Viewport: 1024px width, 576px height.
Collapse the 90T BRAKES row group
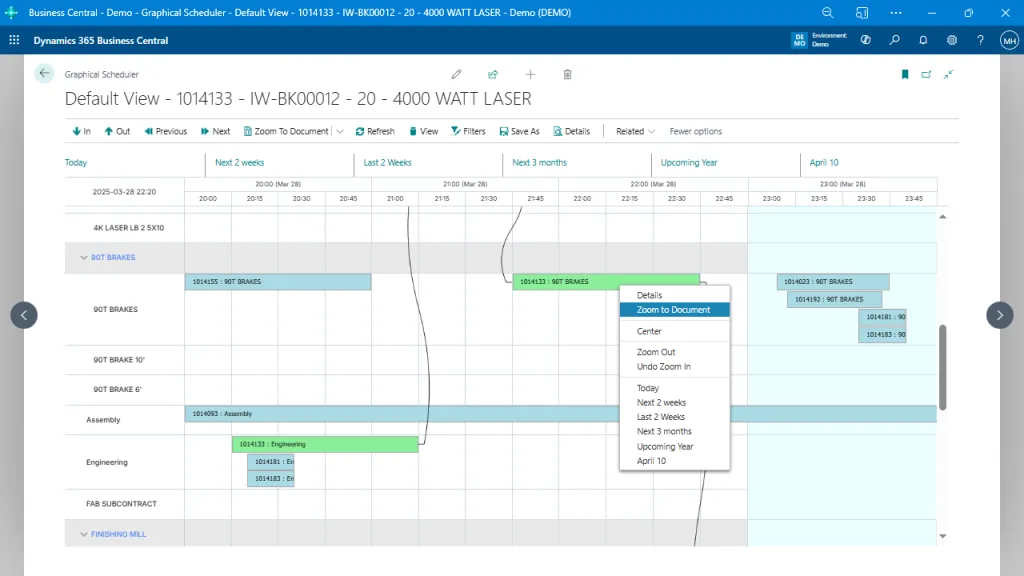[84, 257]
